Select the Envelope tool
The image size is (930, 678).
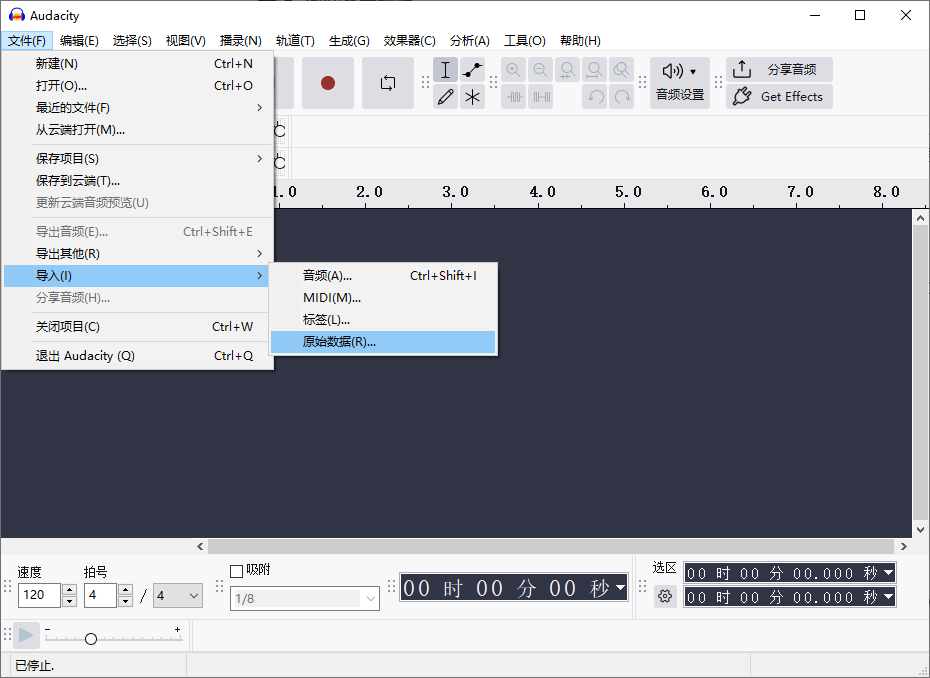(473, 70)
